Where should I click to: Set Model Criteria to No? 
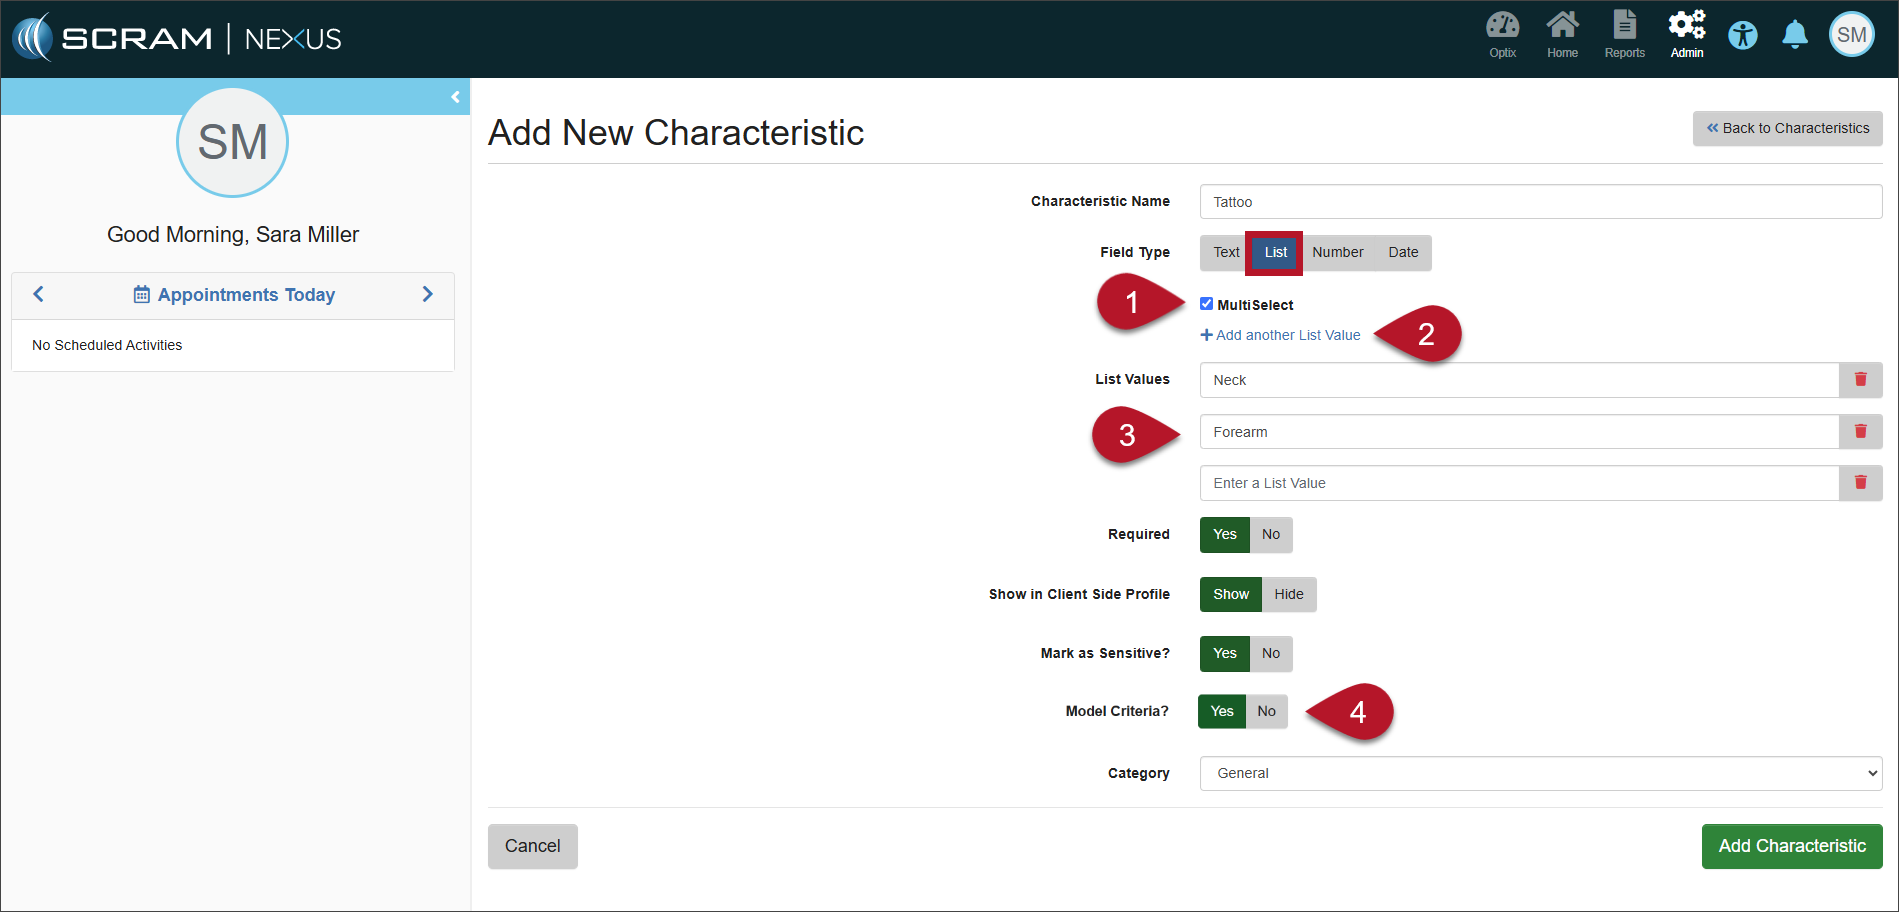pos(1267,712)
